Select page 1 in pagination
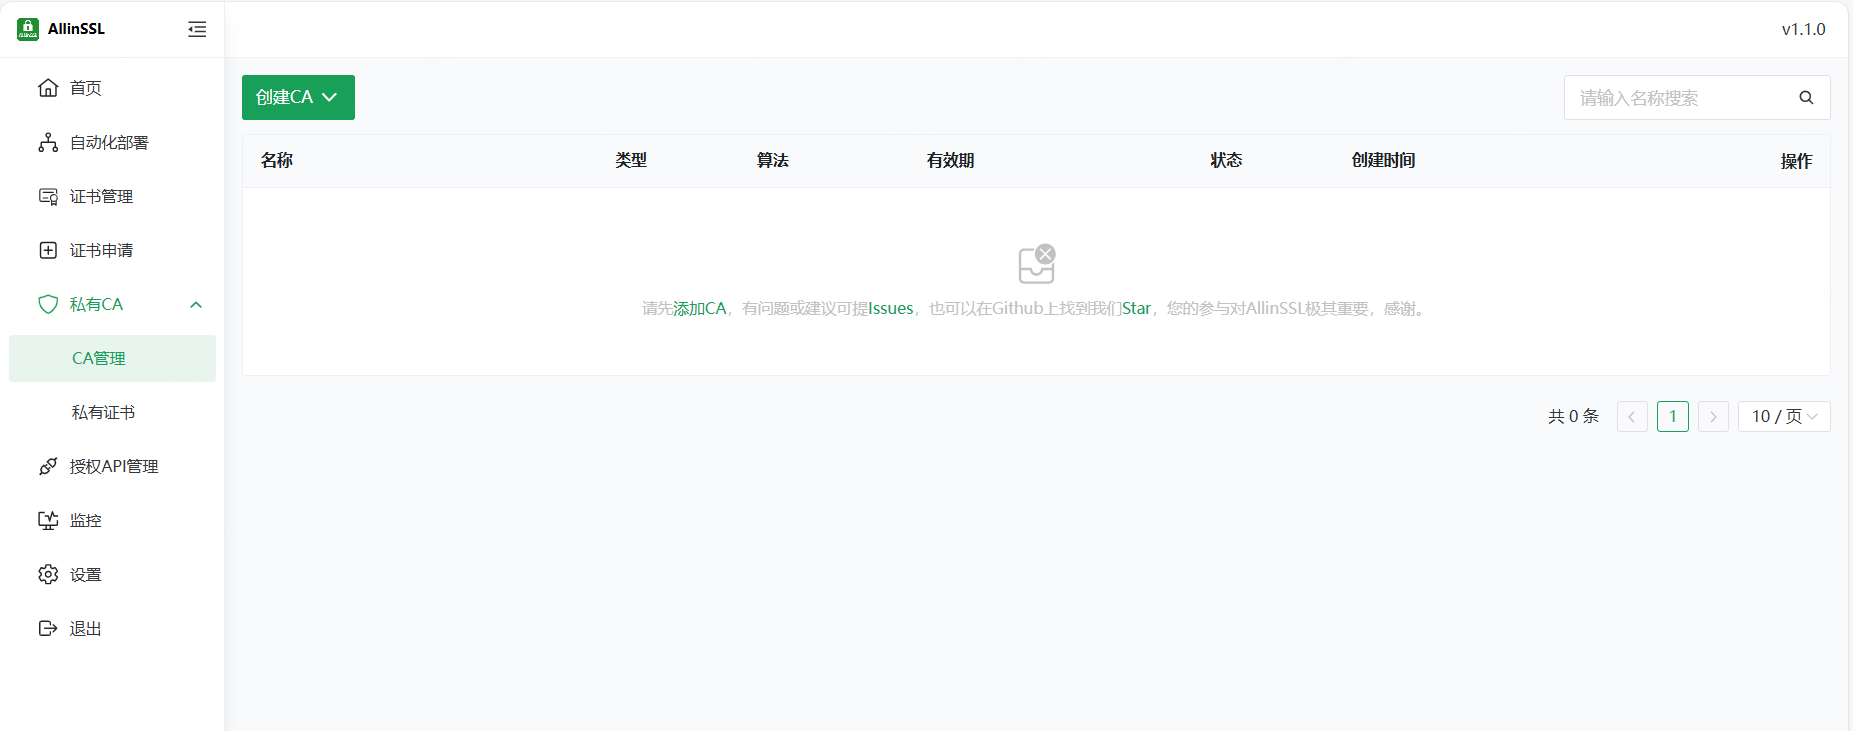Viewport: 1853px width, 731px height. (1673, 416)
